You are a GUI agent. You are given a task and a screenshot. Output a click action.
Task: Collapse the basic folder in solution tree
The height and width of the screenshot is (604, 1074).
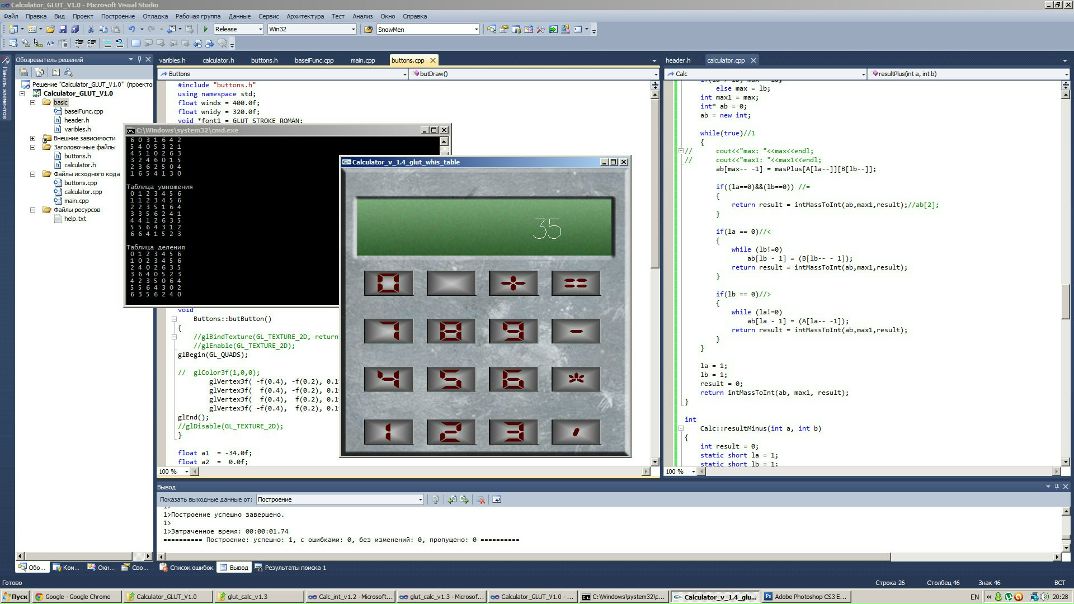tap(32, 102)
